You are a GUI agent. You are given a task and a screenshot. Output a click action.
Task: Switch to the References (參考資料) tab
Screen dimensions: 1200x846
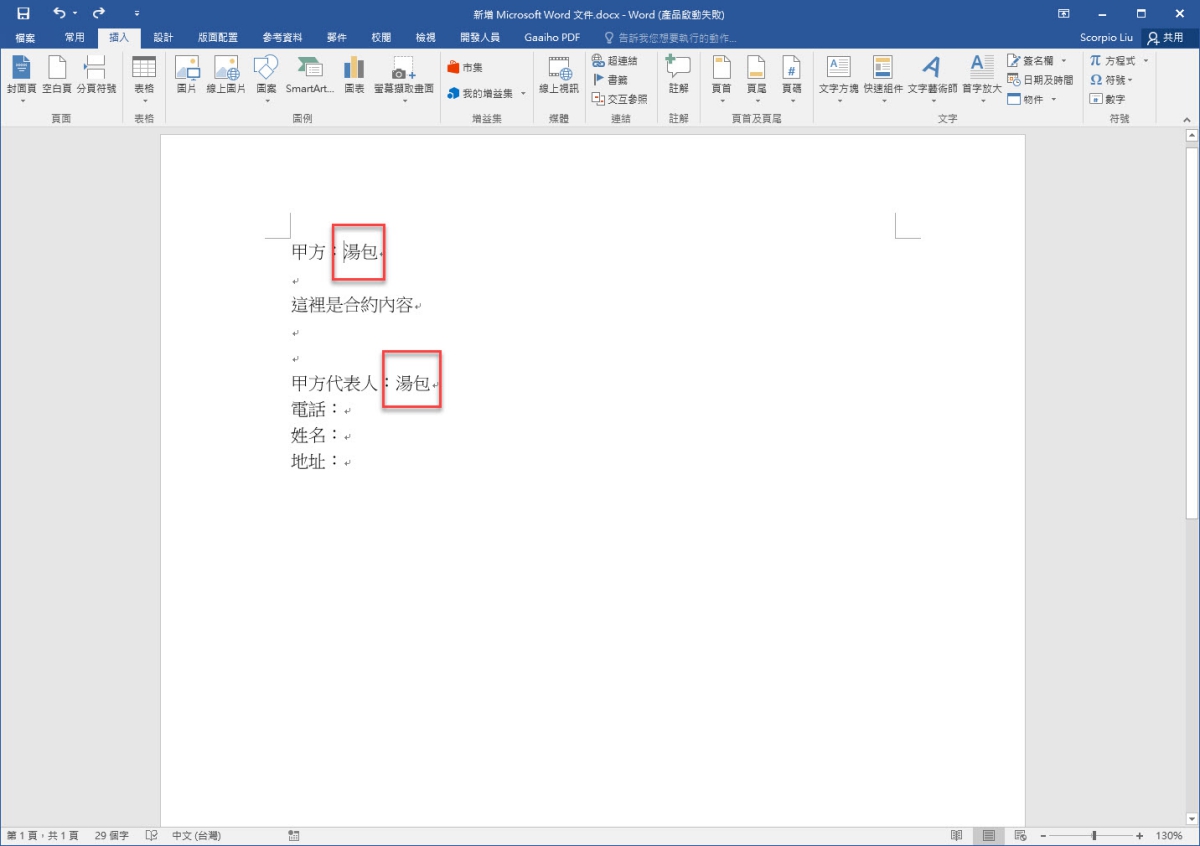tap(283, 38)
